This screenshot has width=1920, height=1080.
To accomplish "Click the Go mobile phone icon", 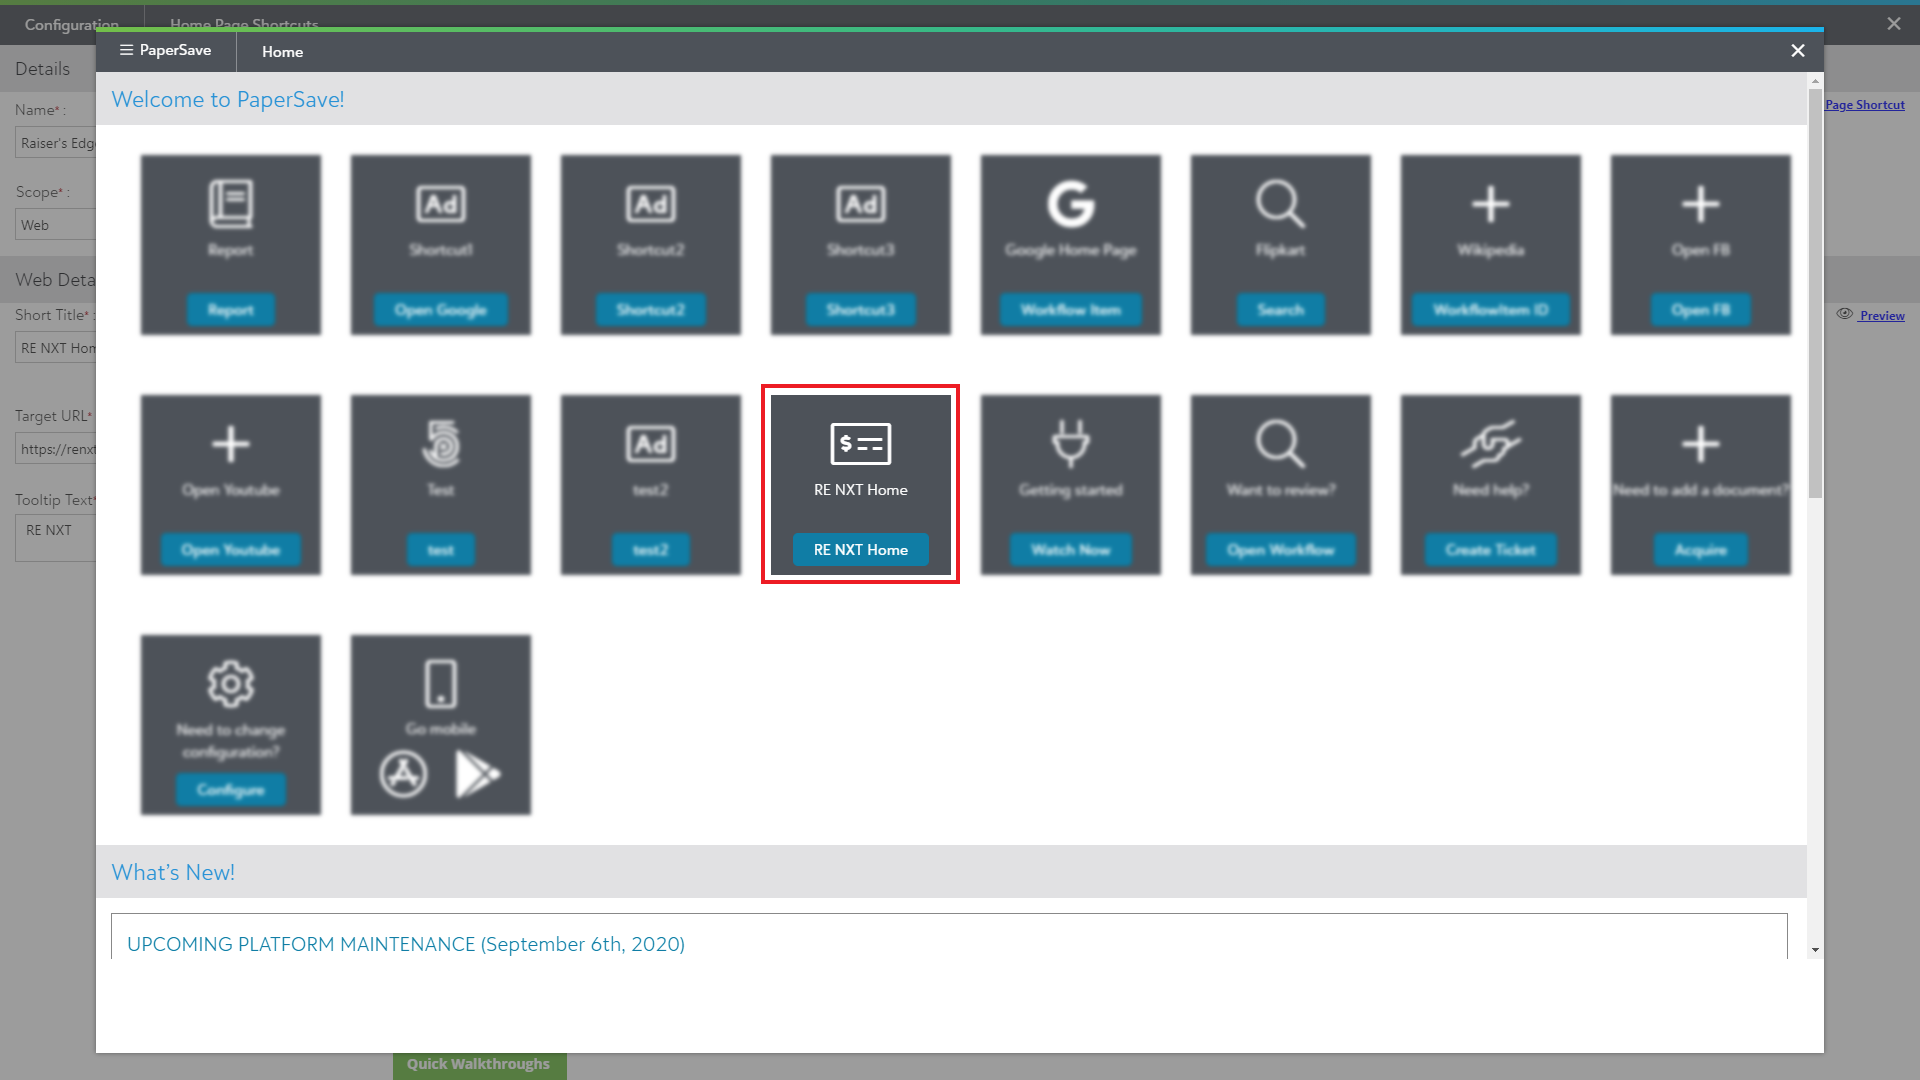I will pyautogui.click(x=440, y=685).
